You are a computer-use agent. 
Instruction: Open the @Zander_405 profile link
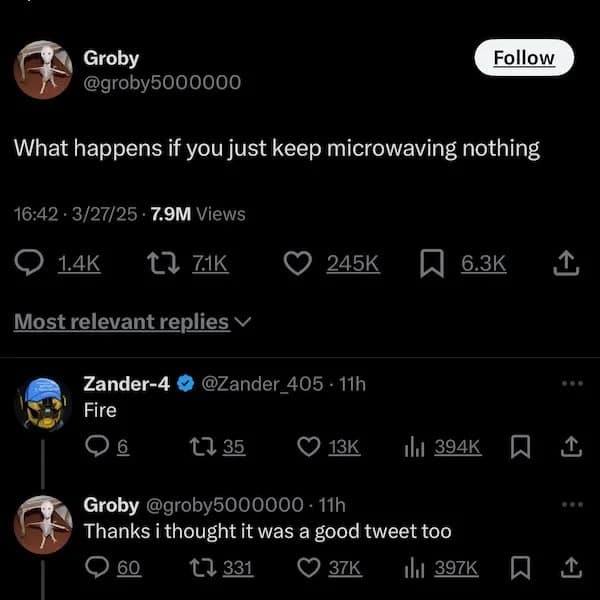tap(264, 383)
